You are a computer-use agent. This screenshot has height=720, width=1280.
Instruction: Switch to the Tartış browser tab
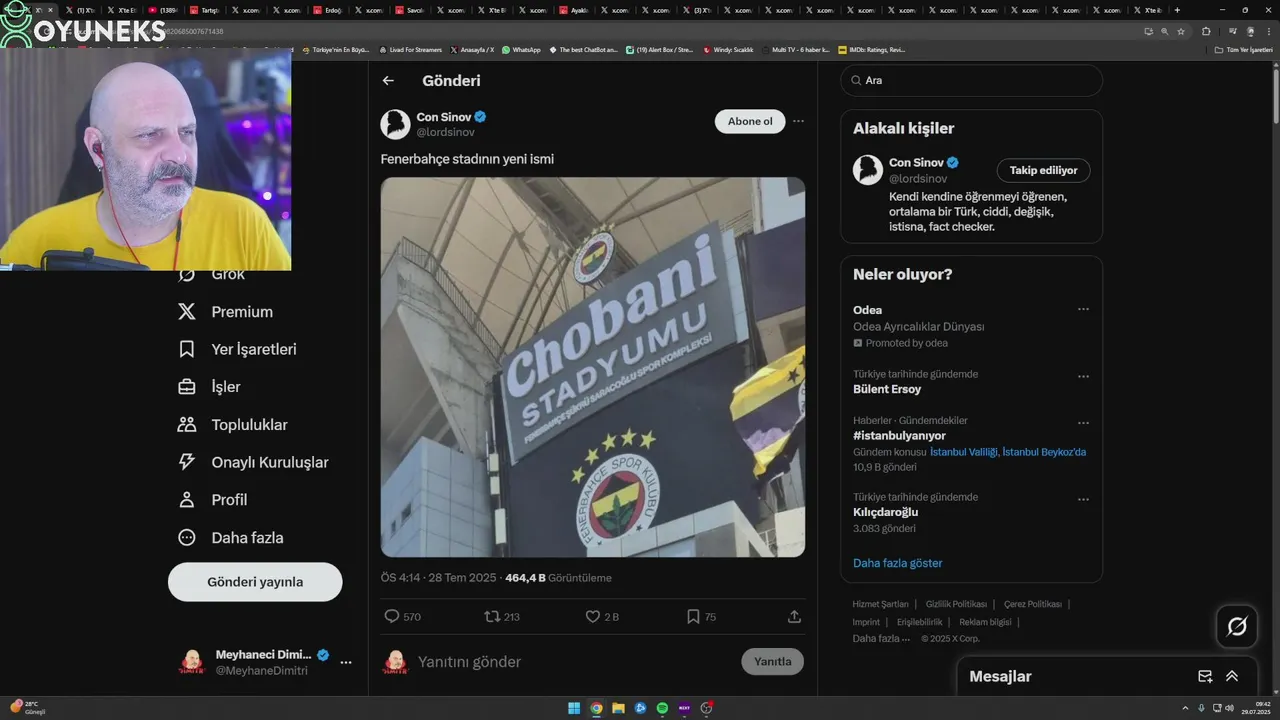click(x=204, y=10)
